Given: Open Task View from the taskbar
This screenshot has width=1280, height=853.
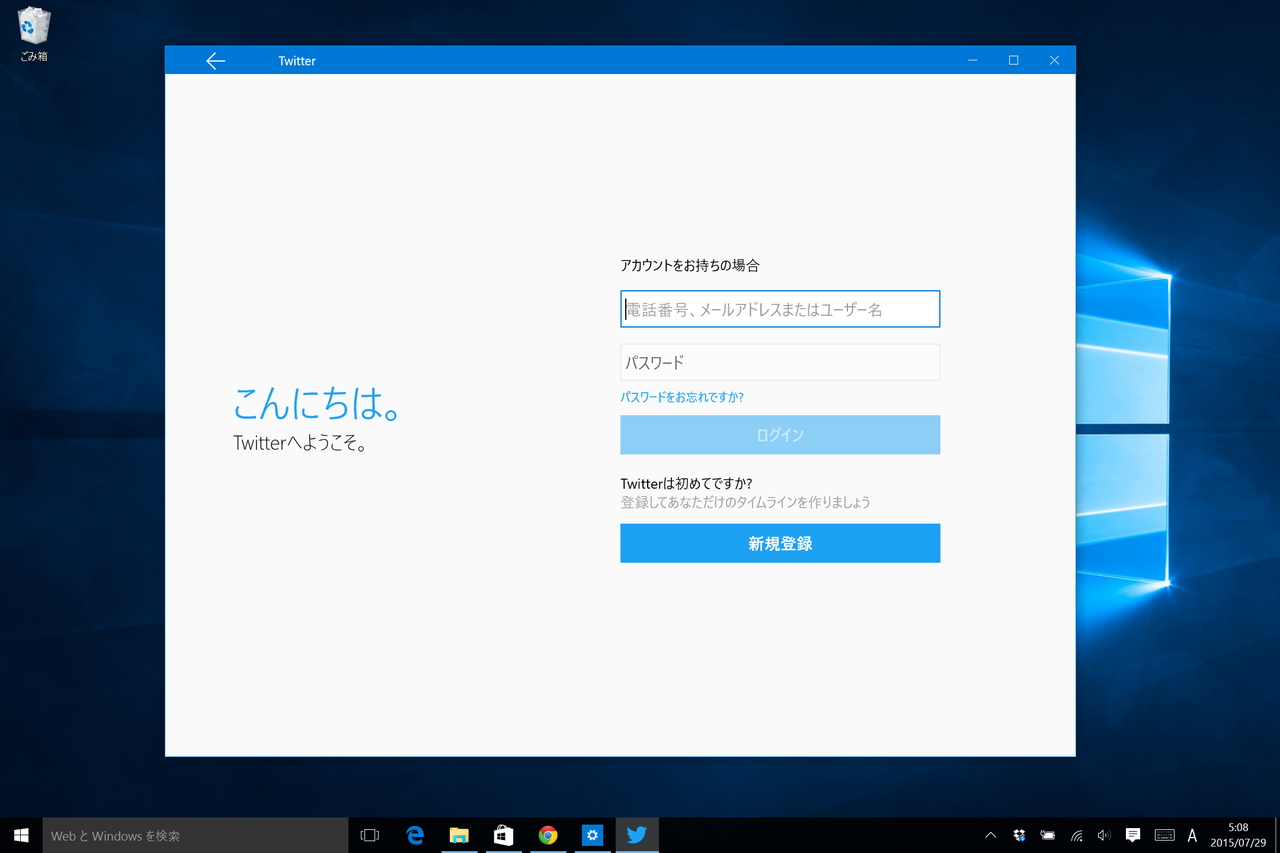Looking at the screenshot, I should (x=369, y=835).
